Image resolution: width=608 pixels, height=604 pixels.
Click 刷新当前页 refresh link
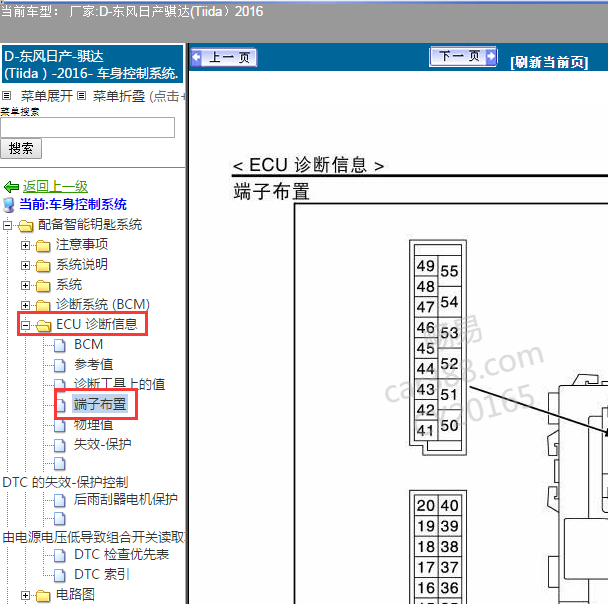click(549, 62)
